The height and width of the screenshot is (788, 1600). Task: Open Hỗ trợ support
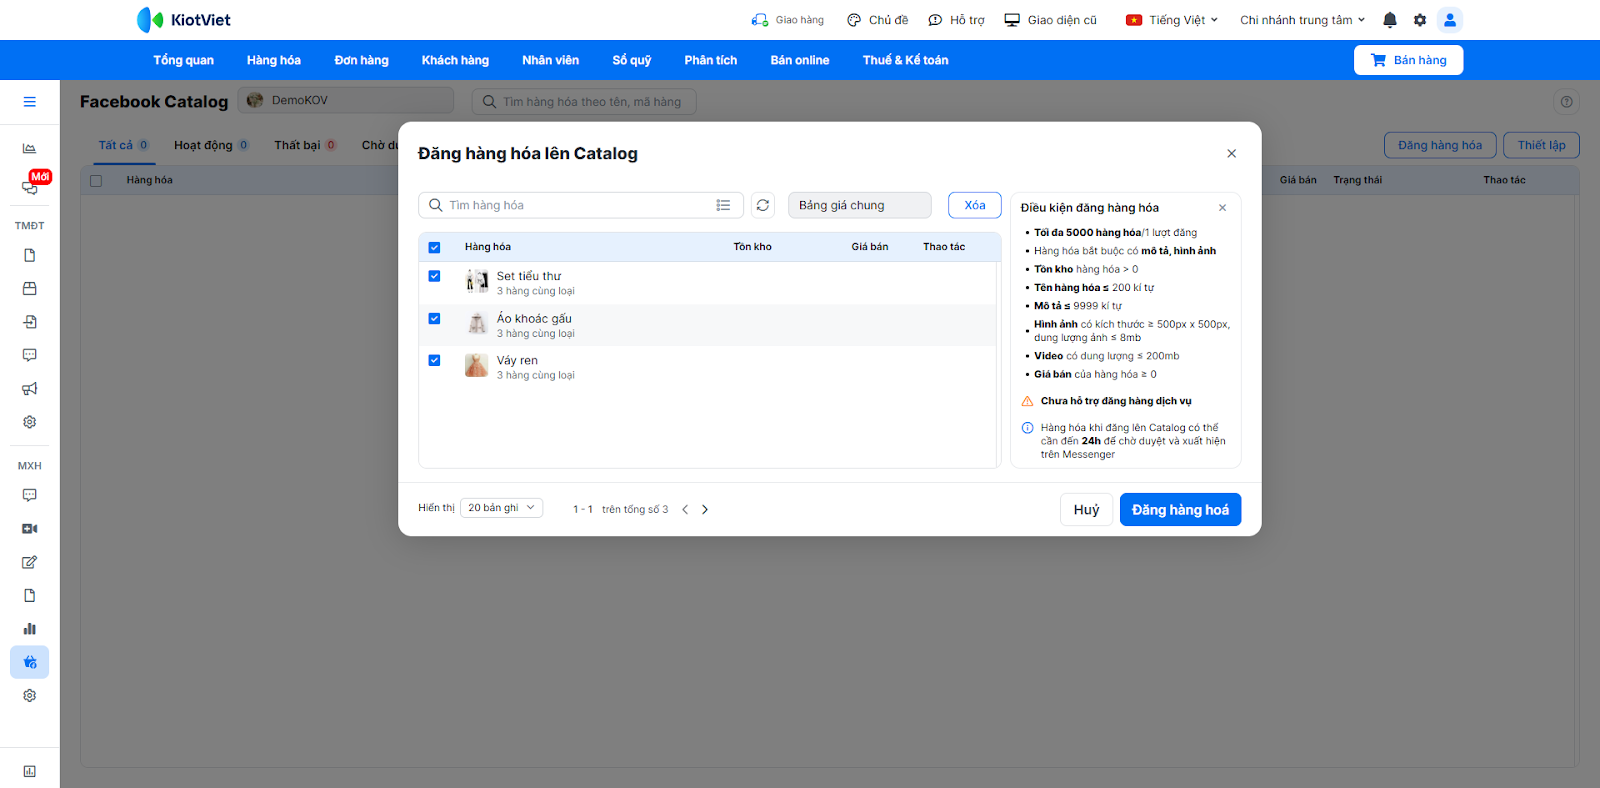coord(956,20)
